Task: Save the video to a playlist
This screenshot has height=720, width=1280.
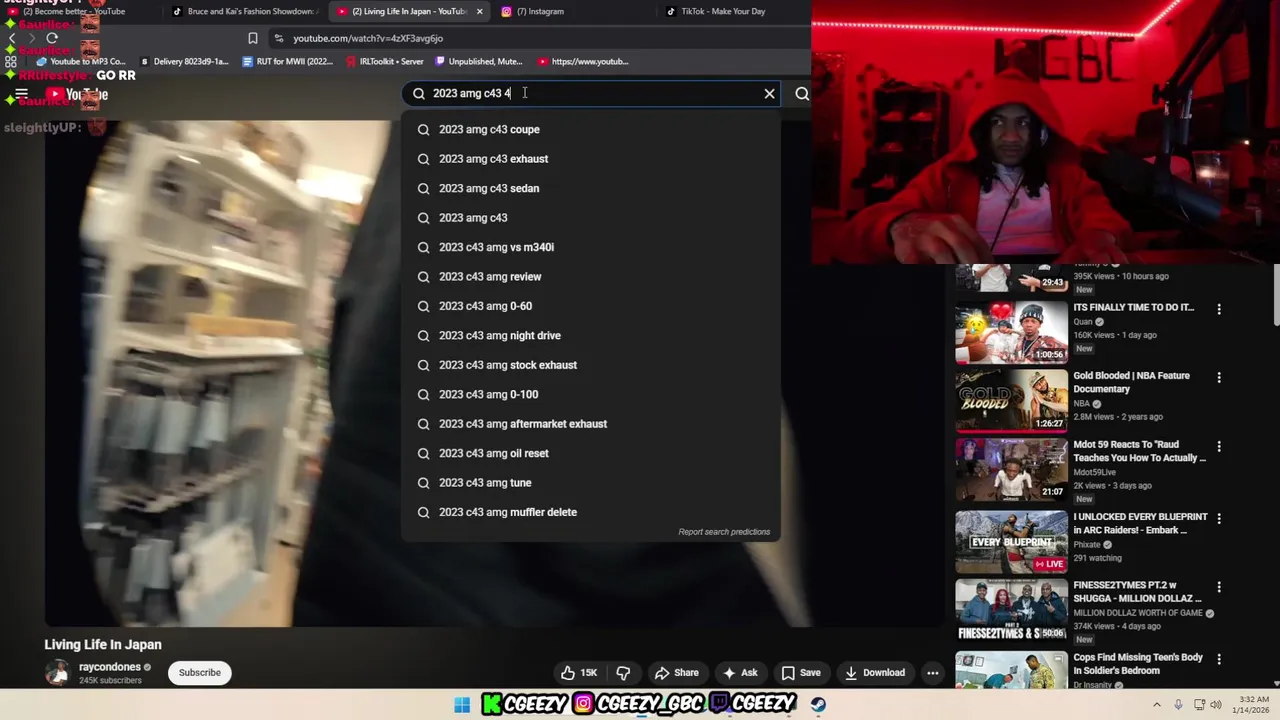Action: point(801,673)
